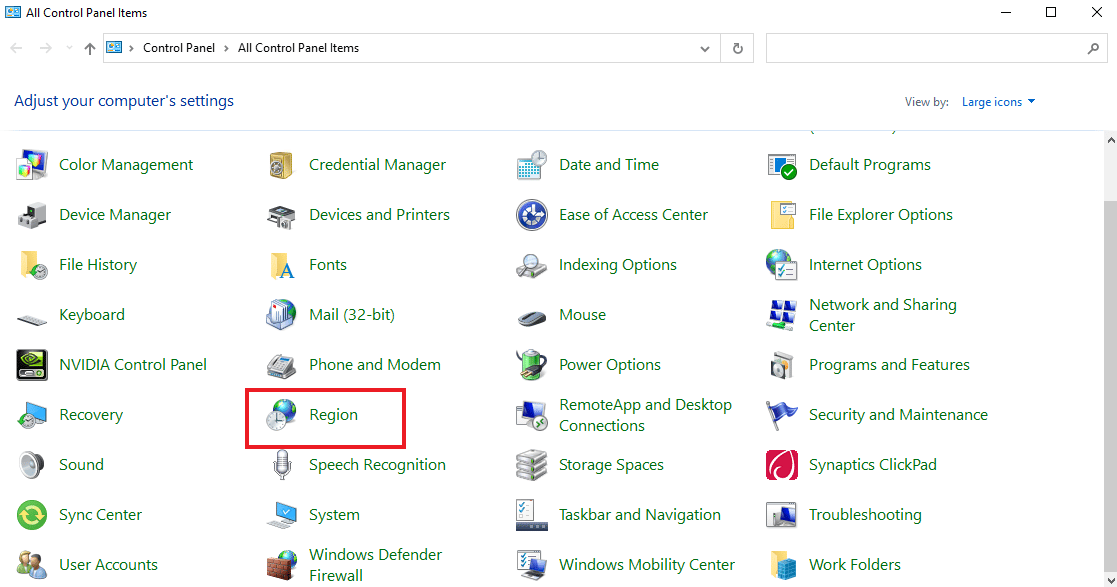Screen dimensions: 1117x587
Task: Click the search magnifier icon
Action: click(1093, 48)
